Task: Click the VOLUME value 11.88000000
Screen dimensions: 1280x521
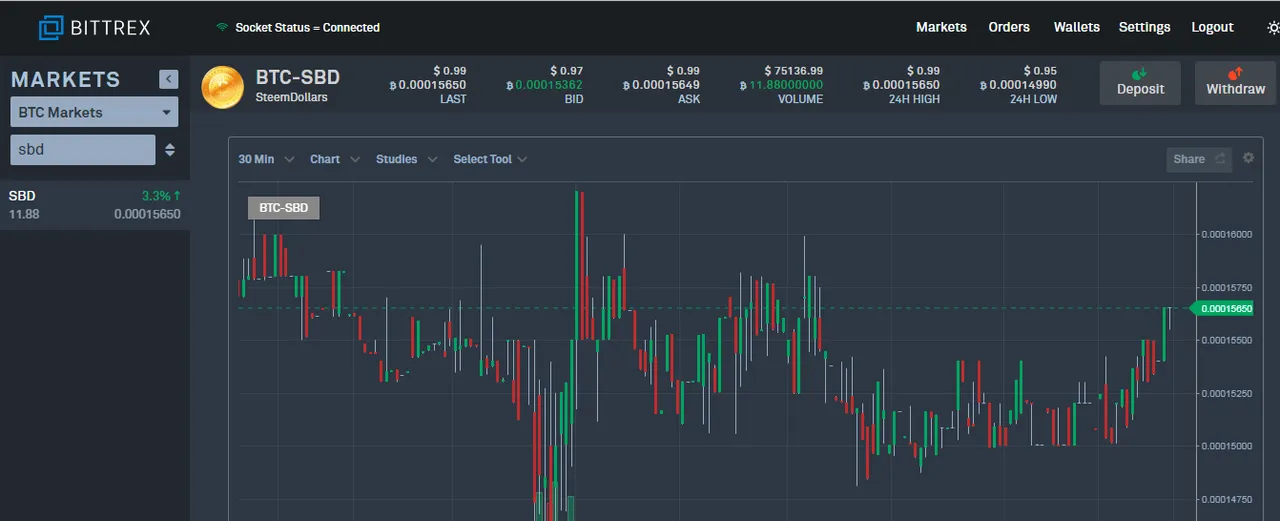Action: [780, 85]
